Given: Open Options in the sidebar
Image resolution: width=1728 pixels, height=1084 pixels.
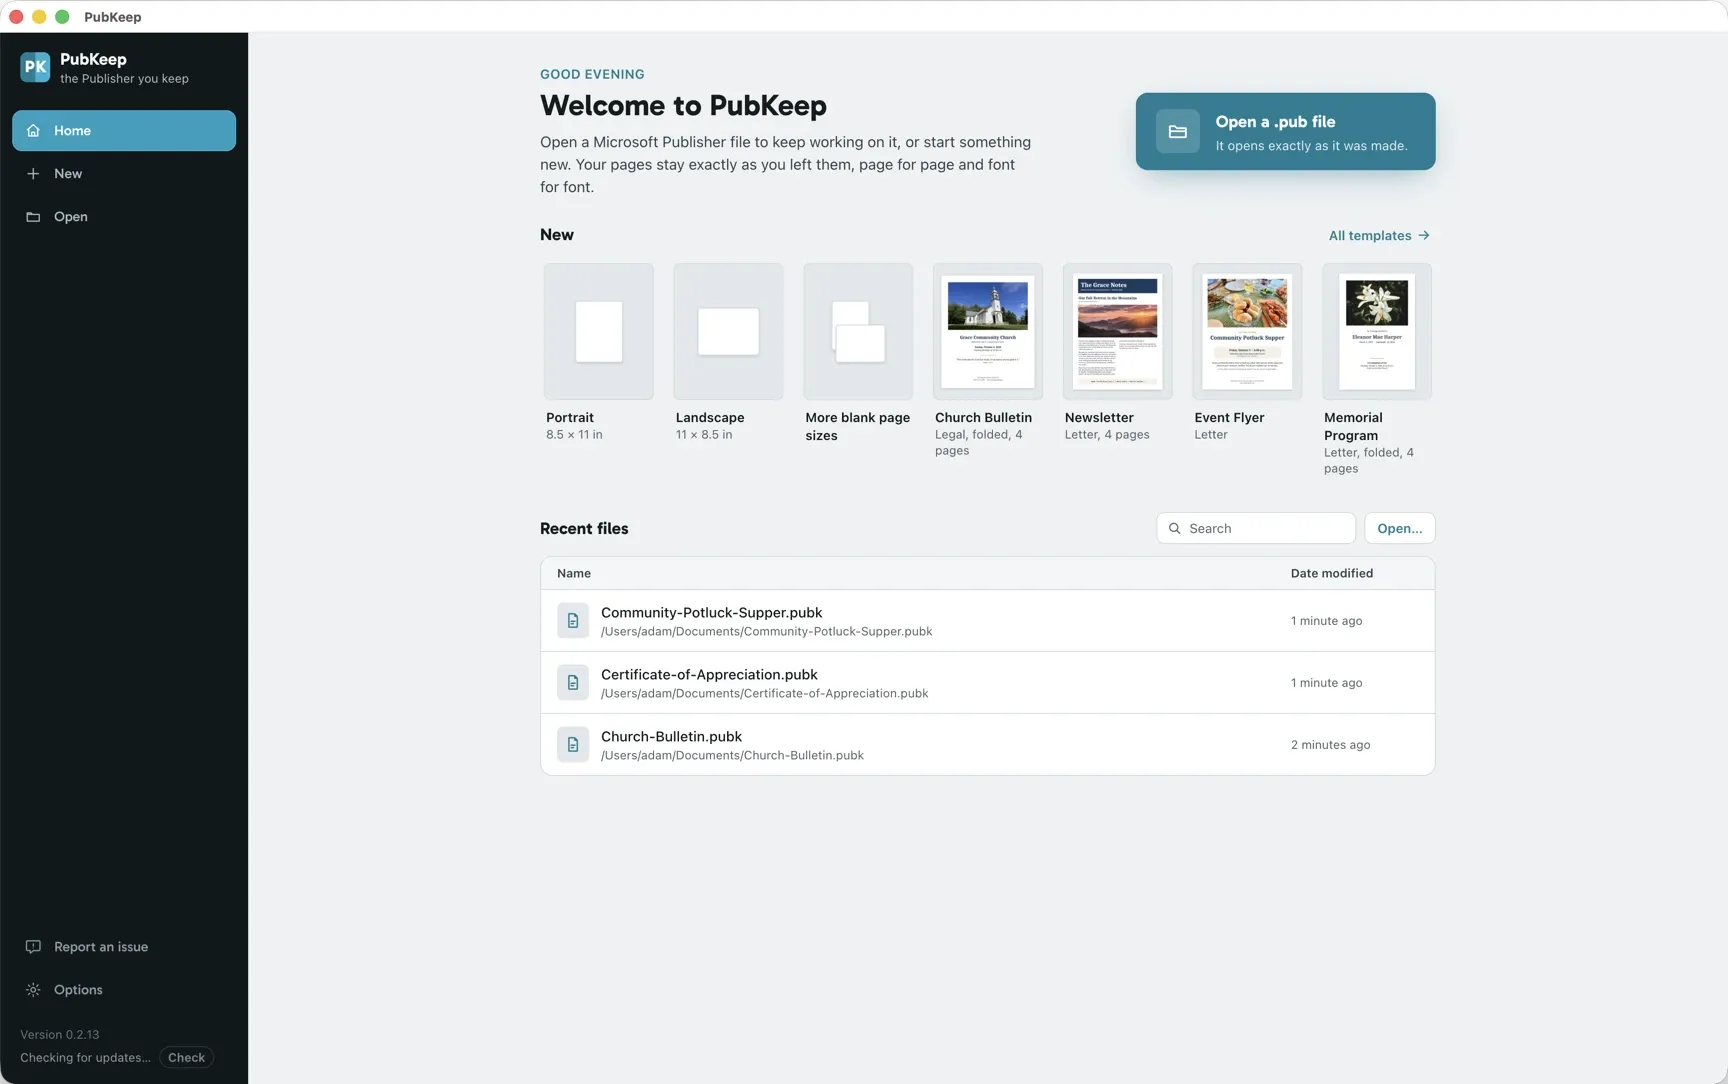Looking at the screenshot, I should tap(124, 990).
